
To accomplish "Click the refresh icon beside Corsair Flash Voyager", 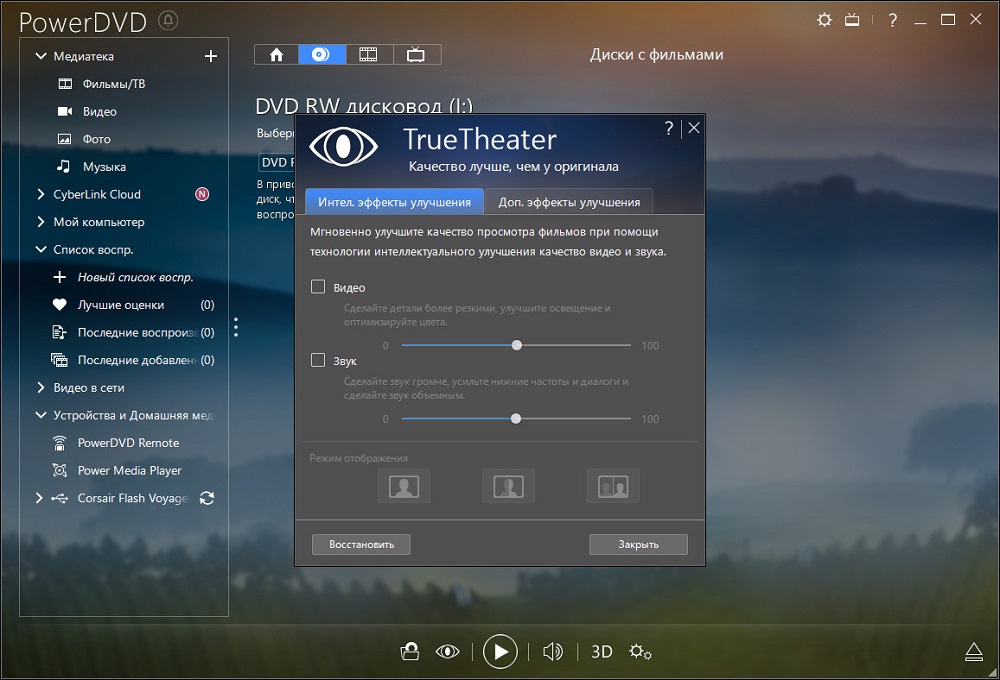I will 207,498.
